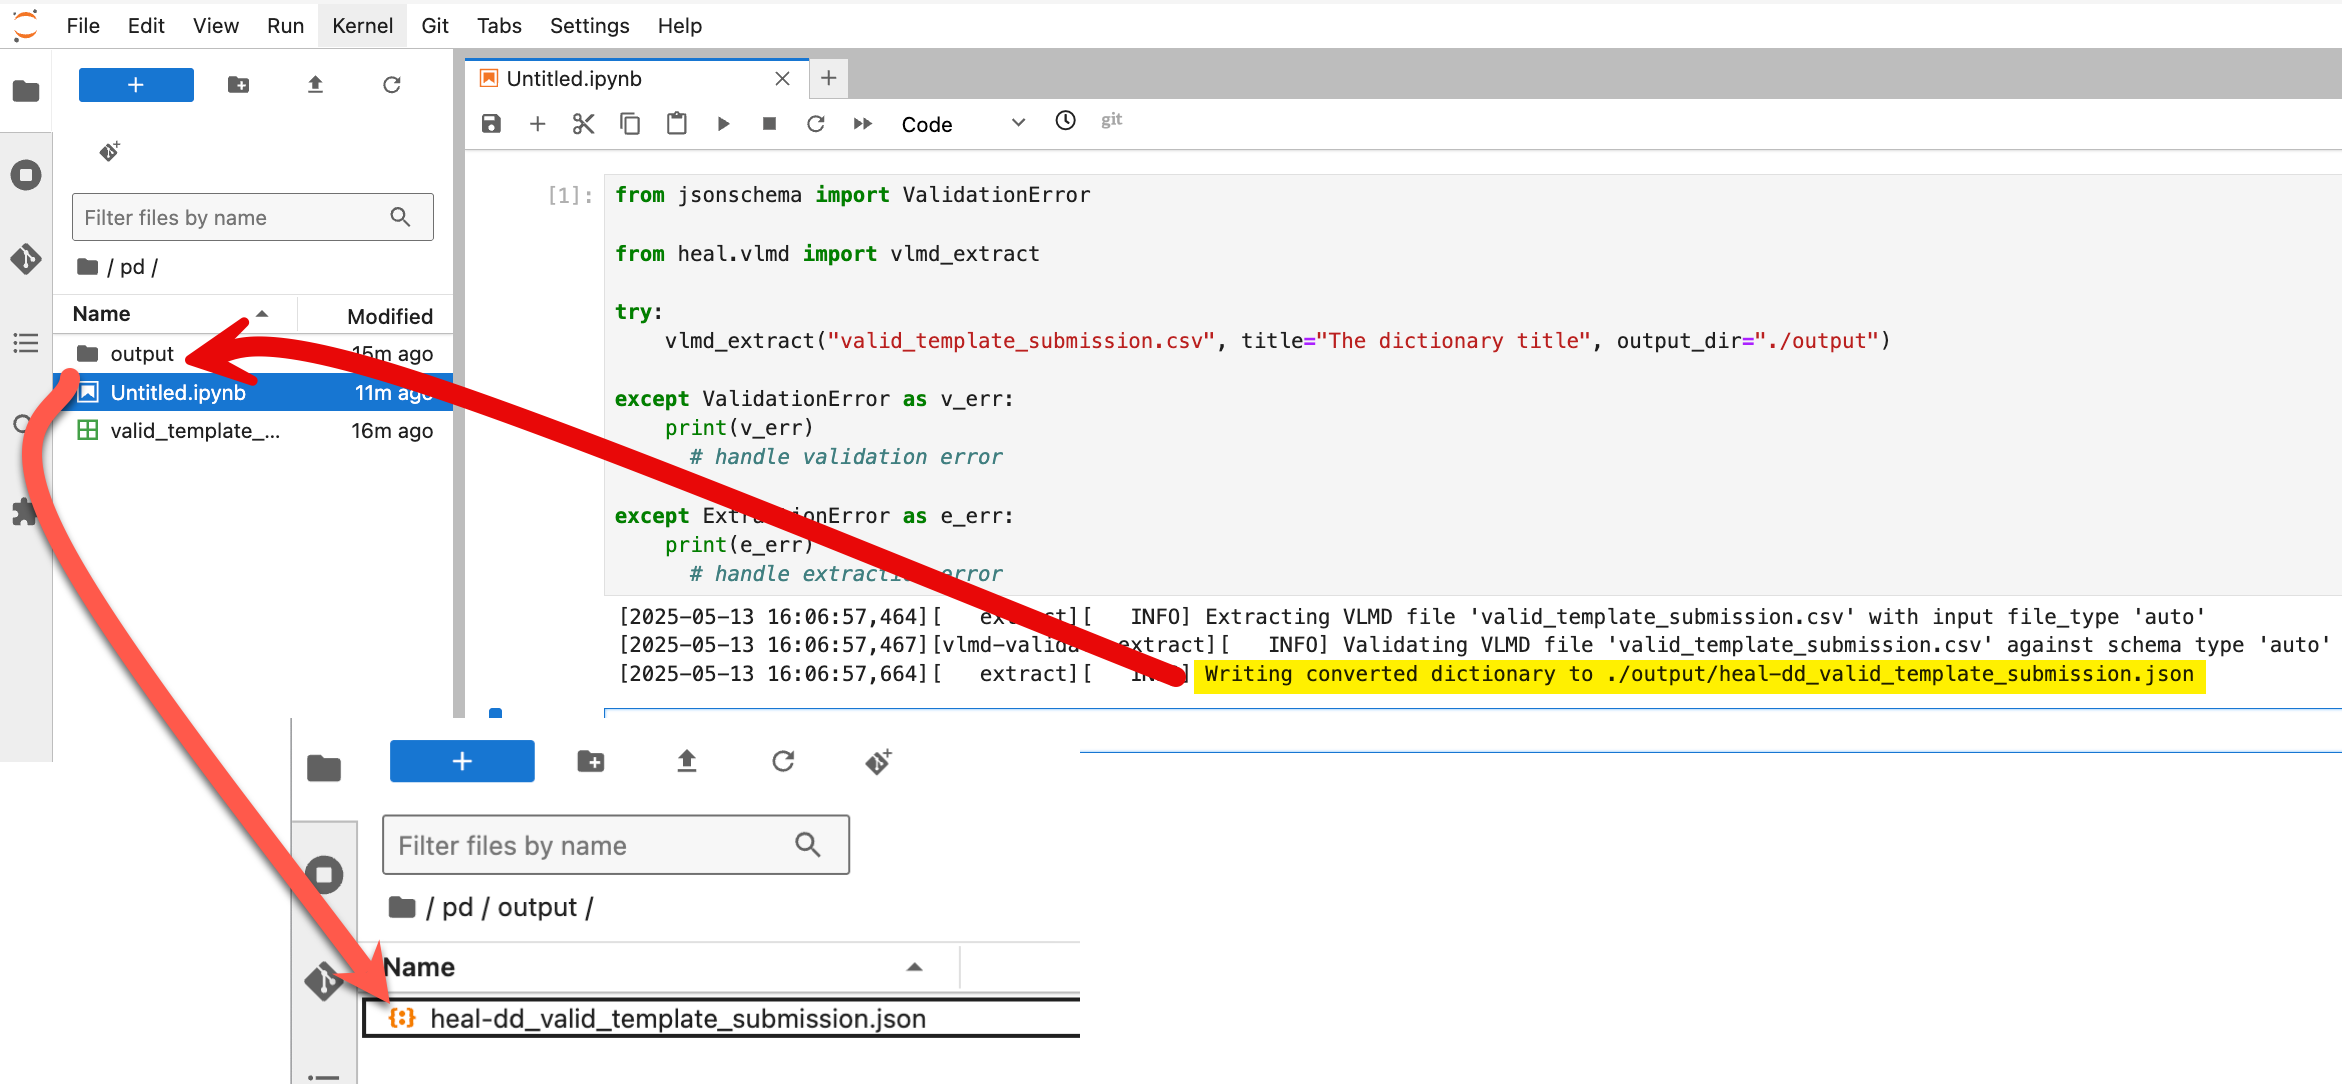The image size is (2342, 1084).
Task: Cut the selected cell with scissors icon
Action: (584, 124)
